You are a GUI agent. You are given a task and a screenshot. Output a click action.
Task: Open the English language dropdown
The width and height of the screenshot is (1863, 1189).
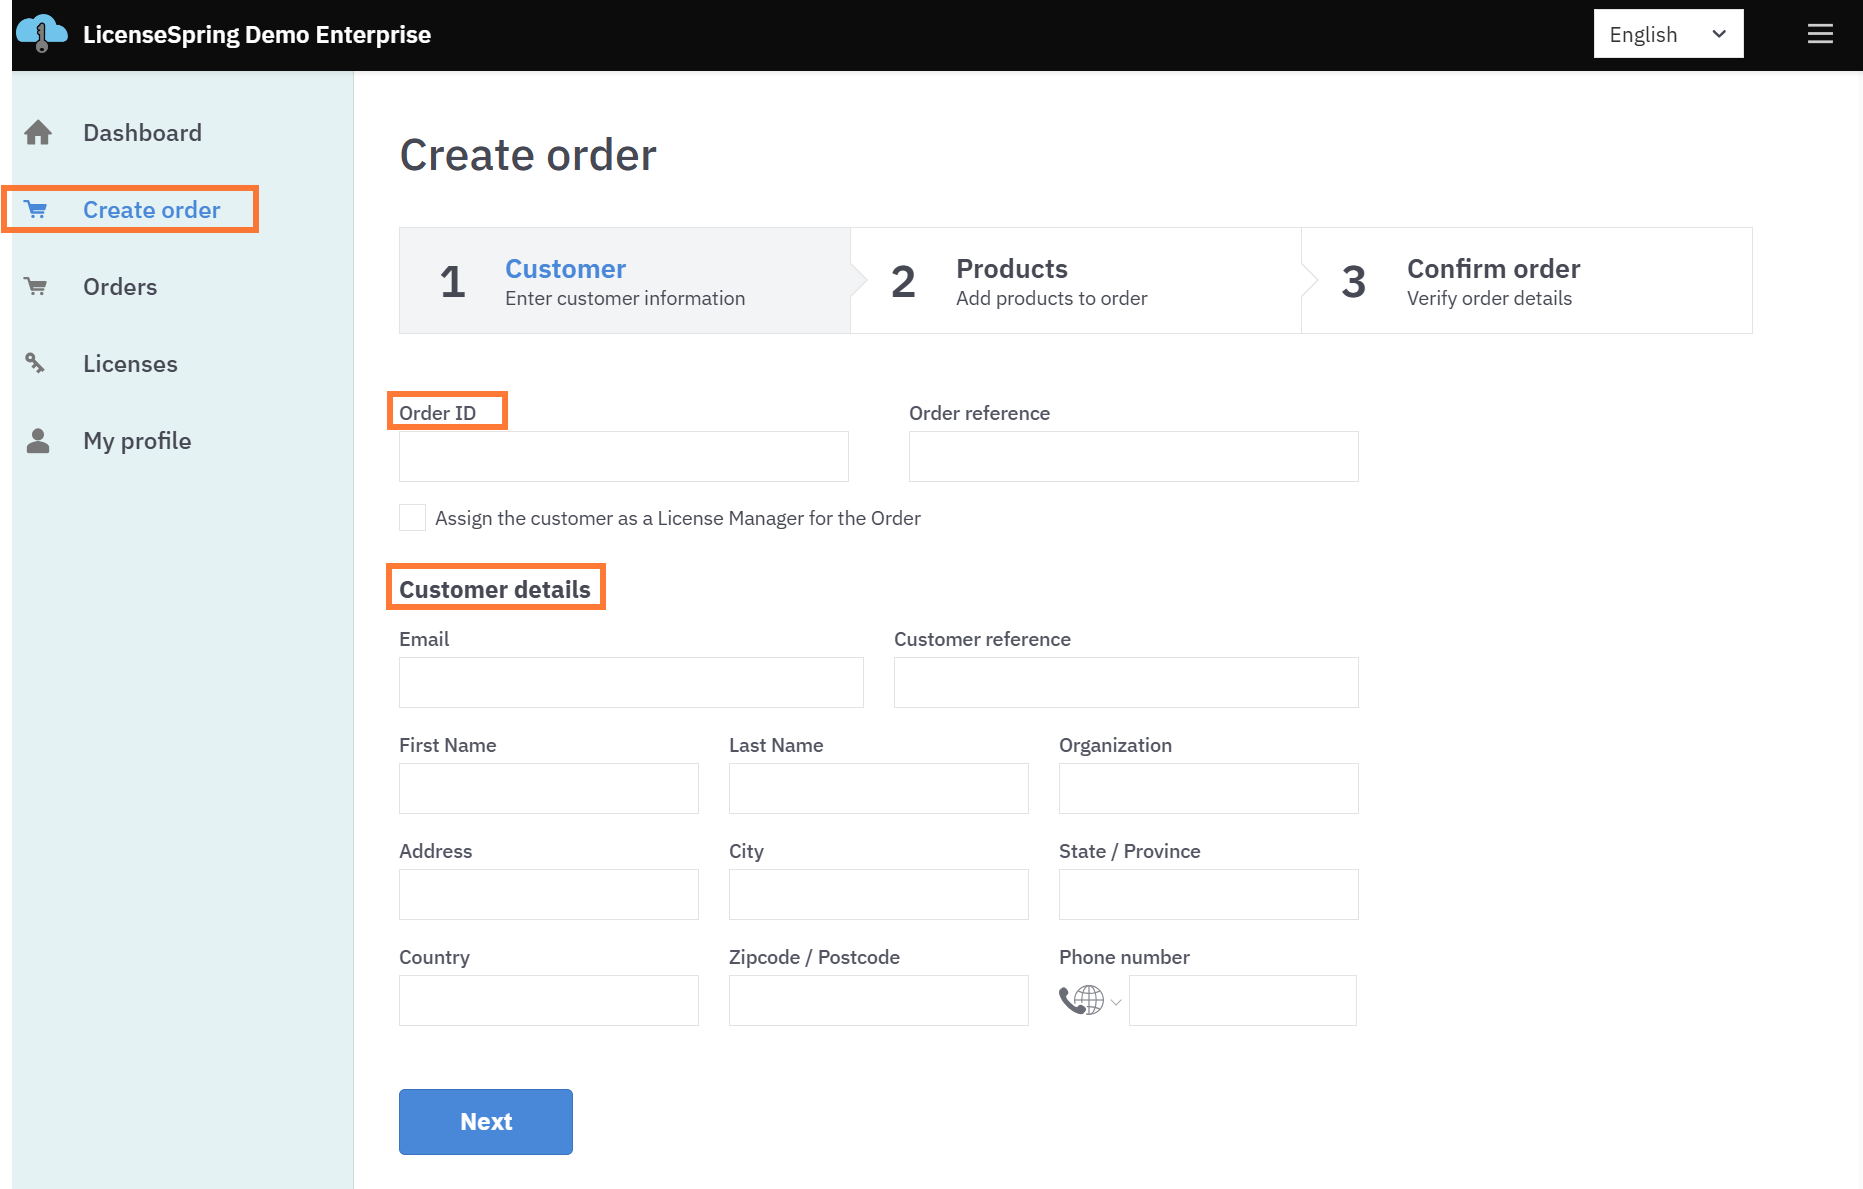pos(1668,34)
